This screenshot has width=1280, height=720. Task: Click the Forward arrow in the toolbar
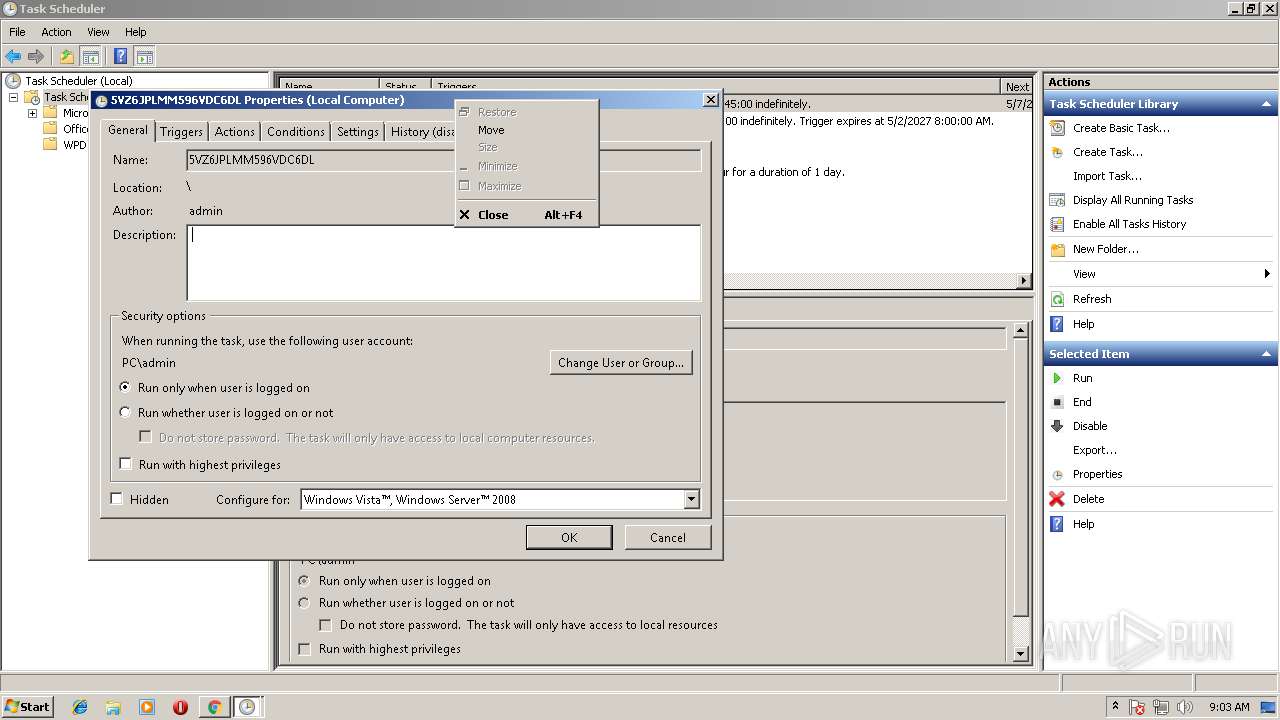coord(36,57)
